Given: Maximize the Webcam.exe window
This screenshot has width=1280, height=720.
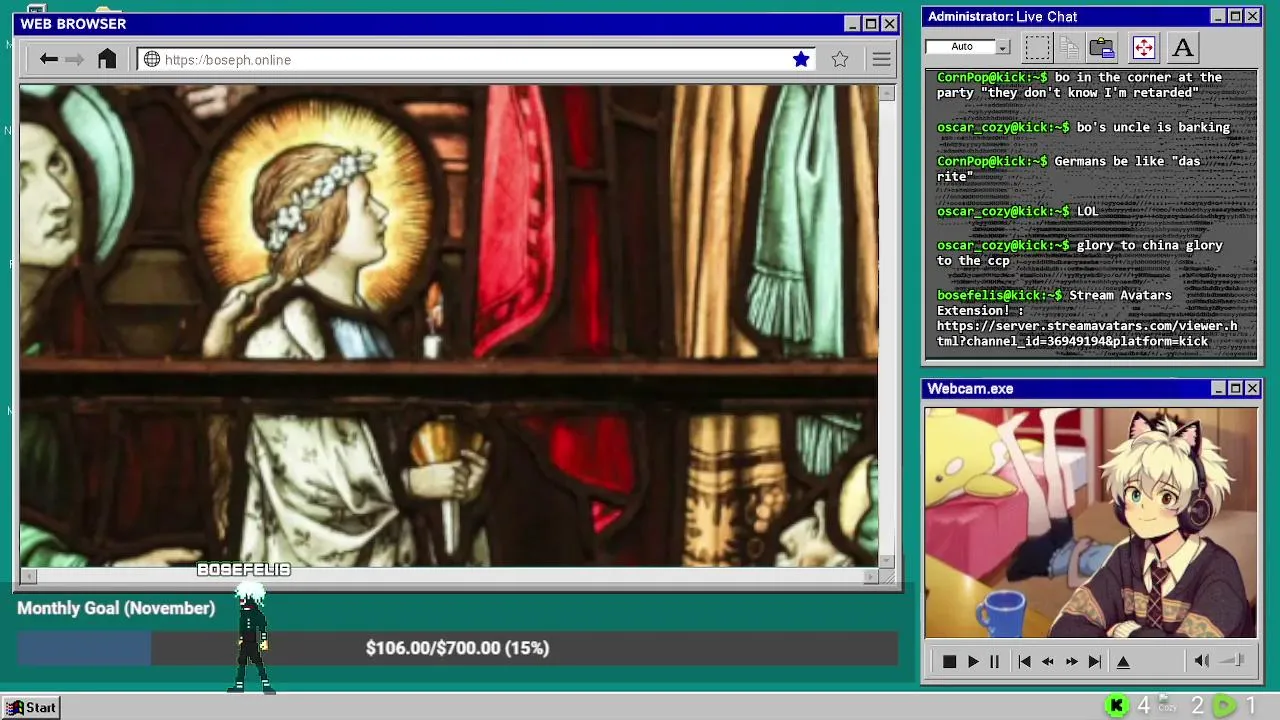Looking at the screenshot, I should point(1235,388).
